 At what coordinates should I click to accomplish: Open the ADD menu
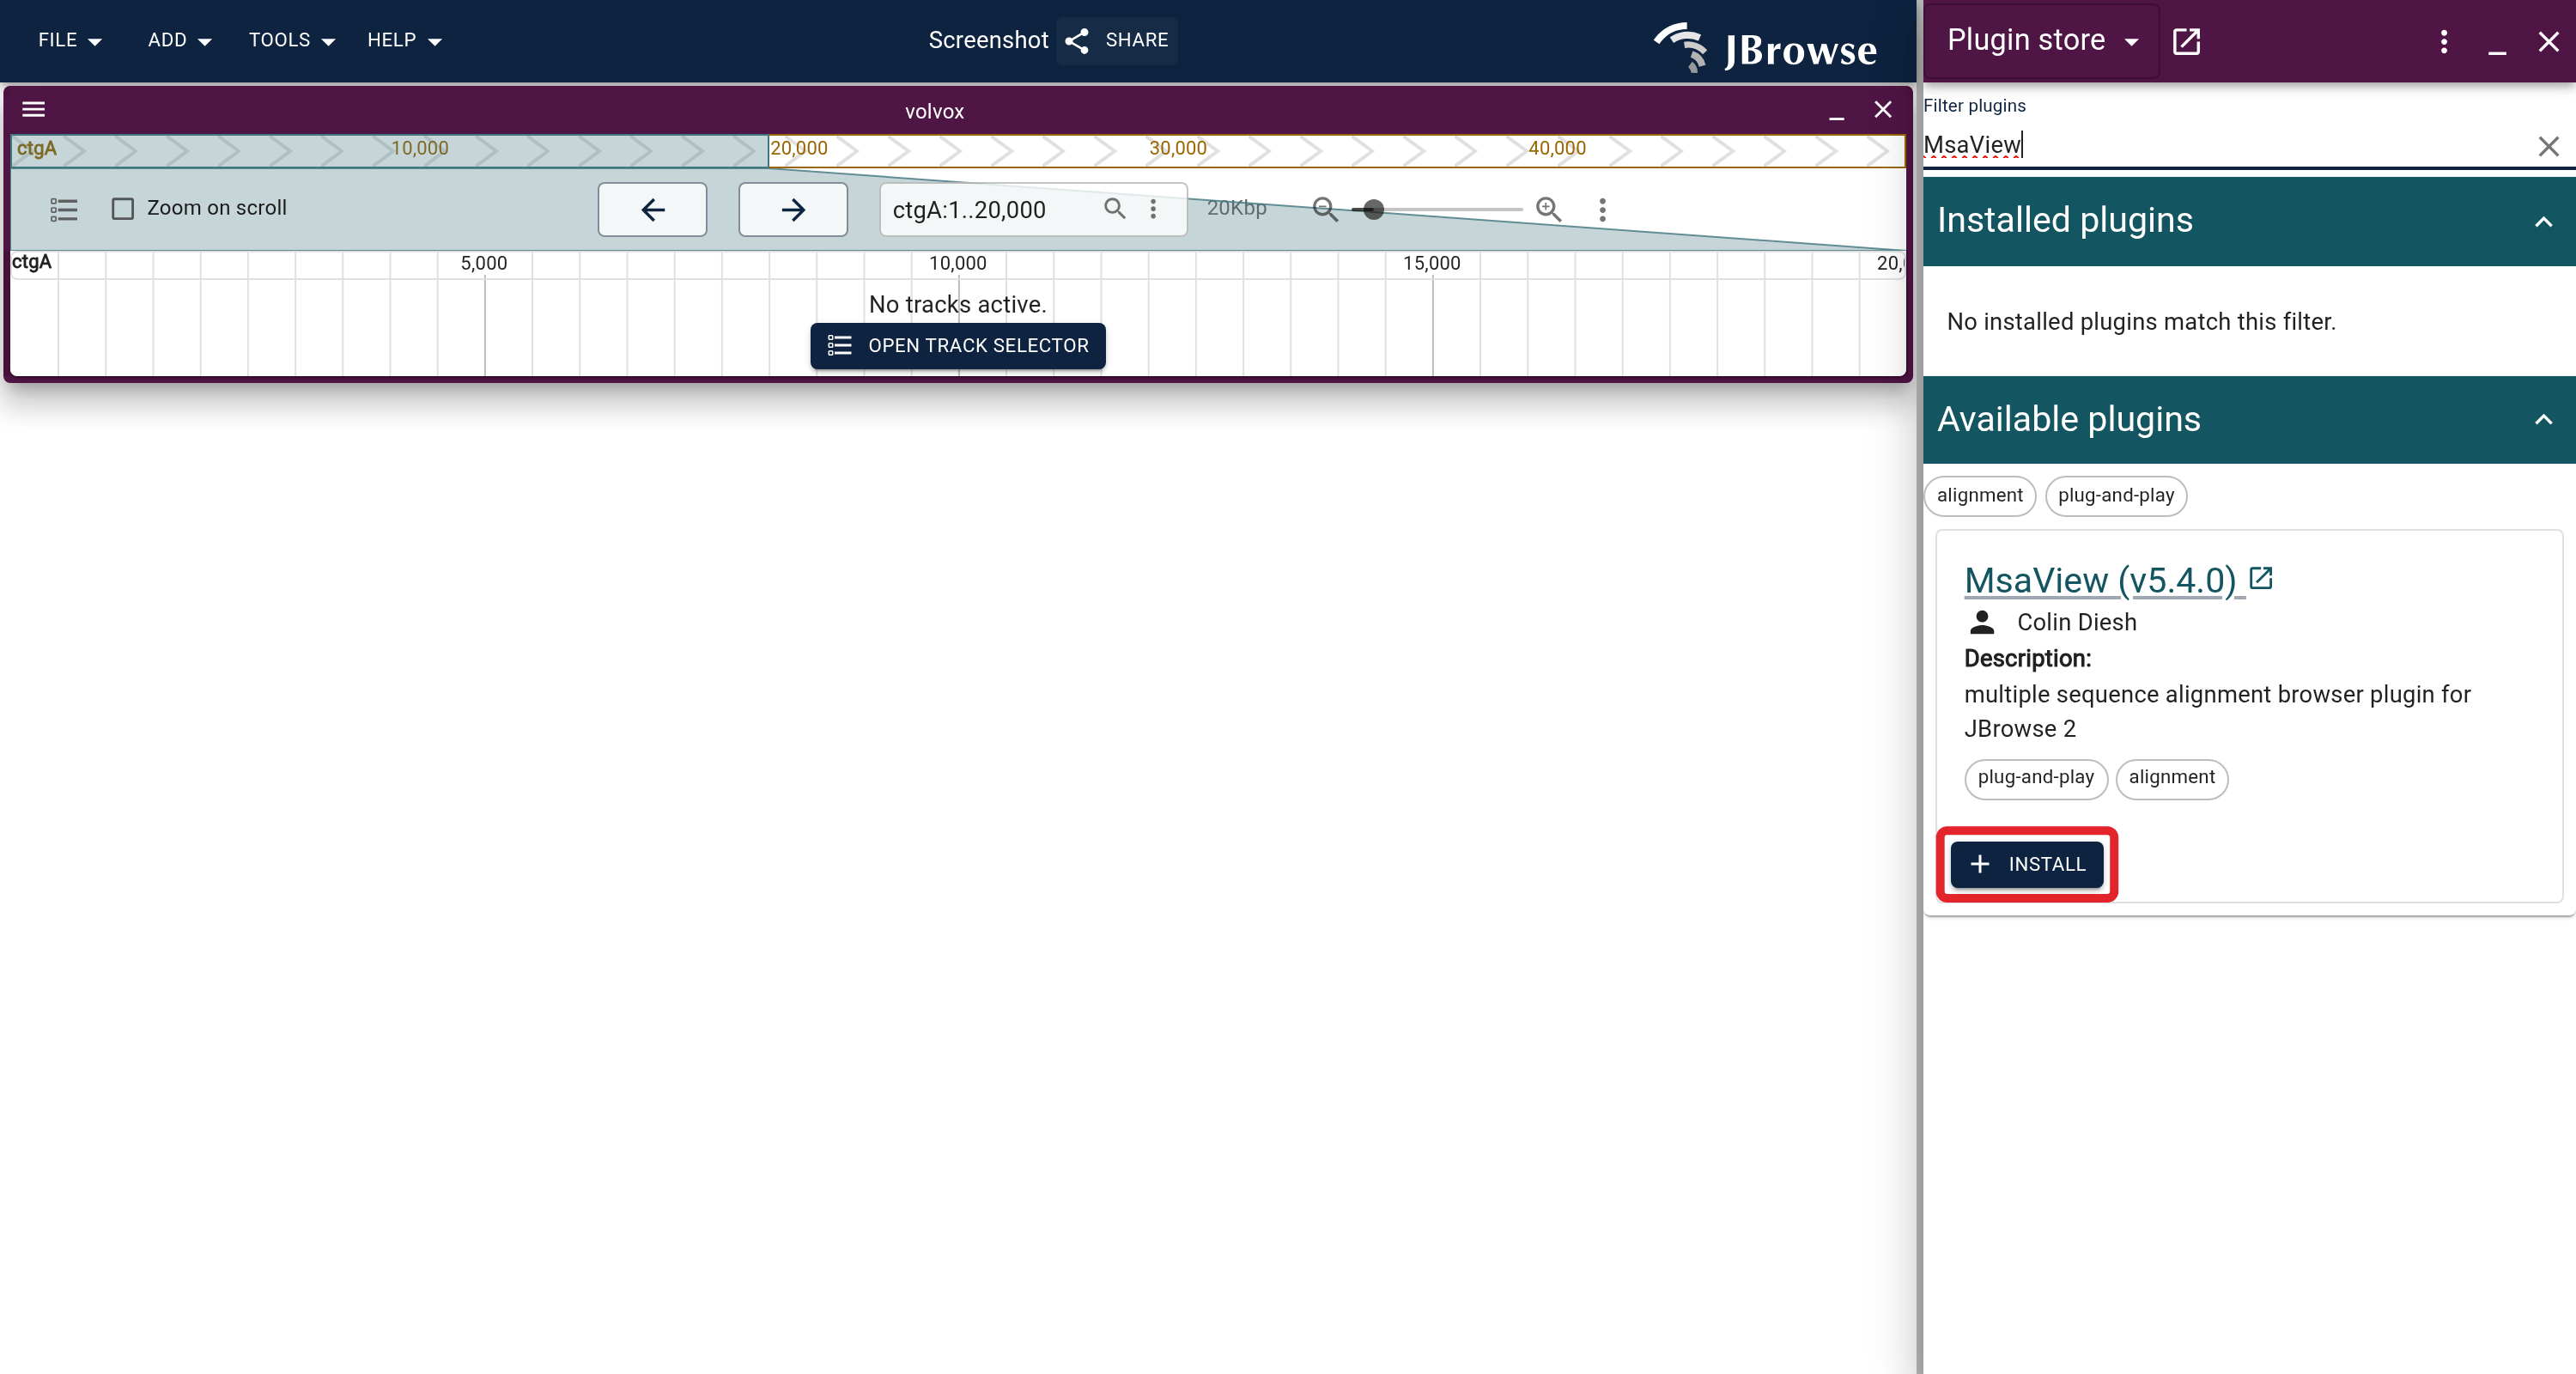coord(180,40)
